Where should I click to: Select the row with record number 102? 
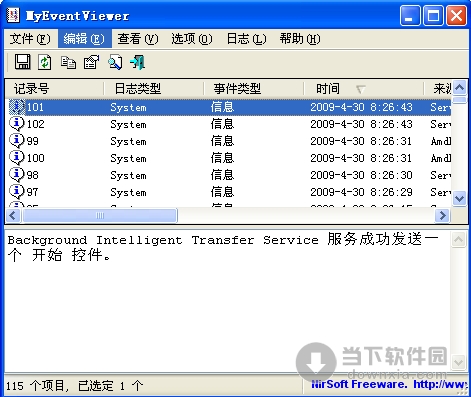(x=228, y=124)
